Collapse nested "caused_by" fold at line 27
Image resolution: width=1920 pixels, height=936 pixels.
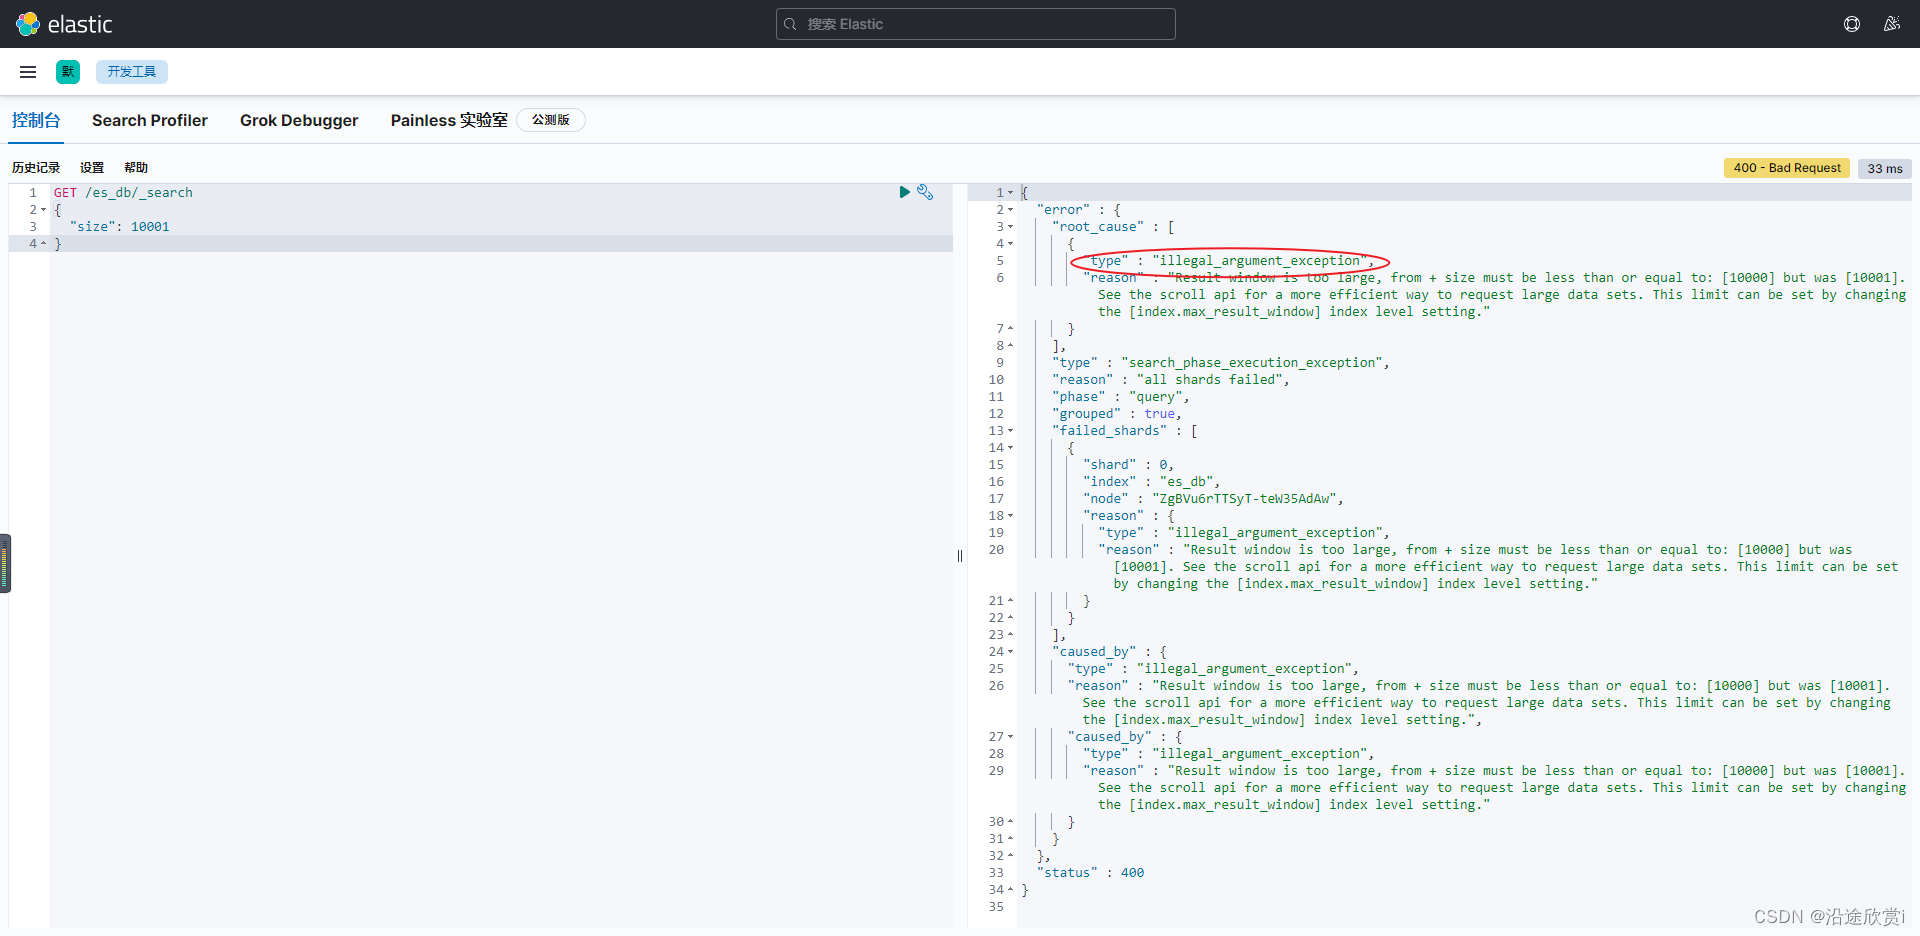(x=1011, y=737)
